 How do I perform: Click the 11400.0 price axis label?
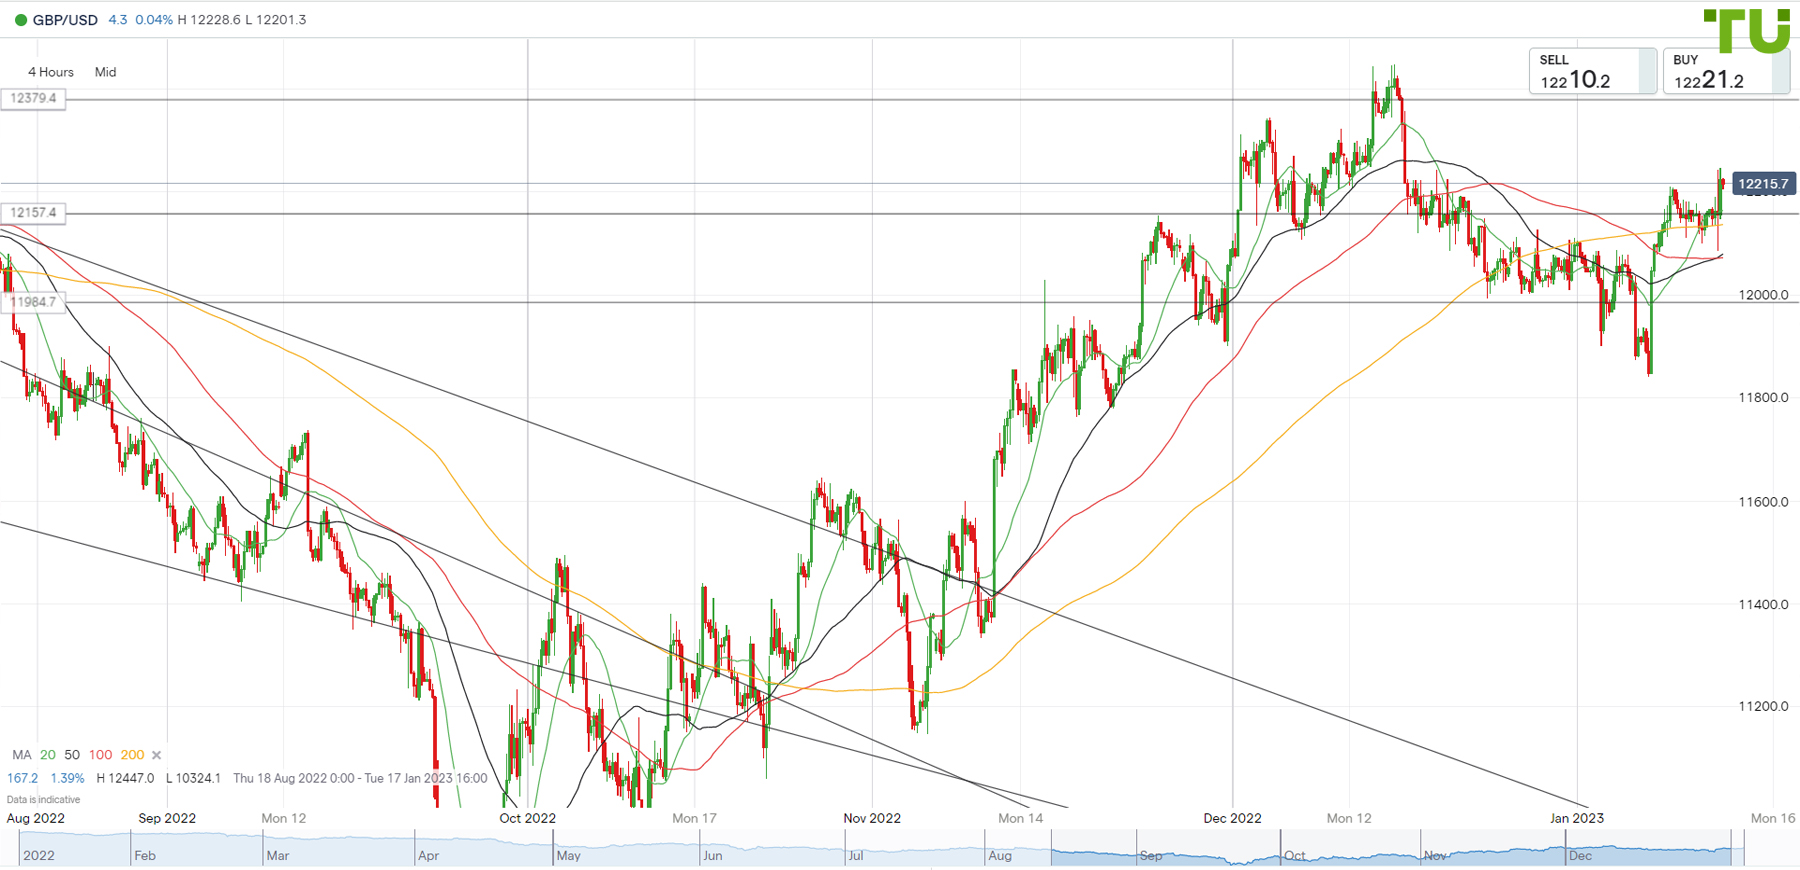(1764, 605)
